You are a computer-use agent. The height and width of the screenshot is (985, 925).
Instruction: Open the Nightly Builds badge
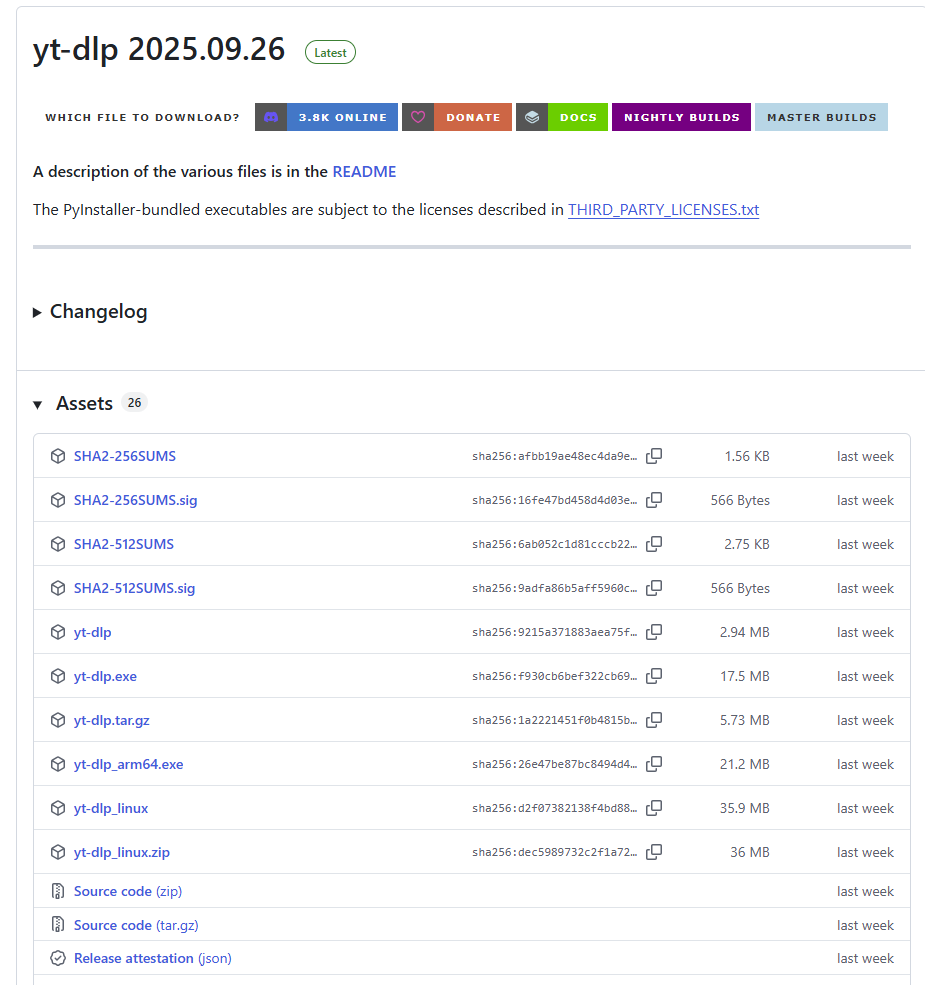click(681, 117)
